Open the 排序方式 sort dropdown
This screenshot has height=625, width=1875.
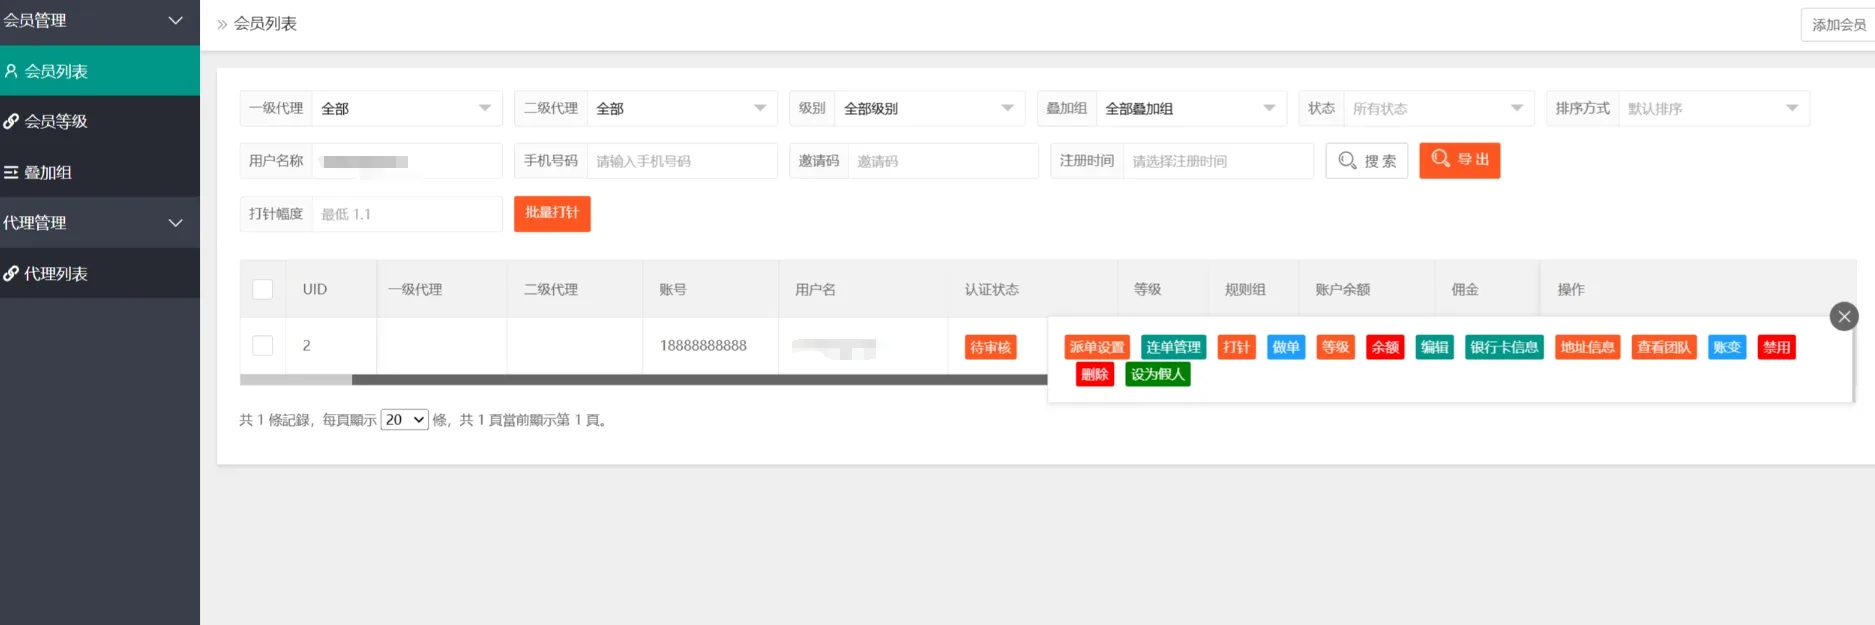pos(1712,108)
